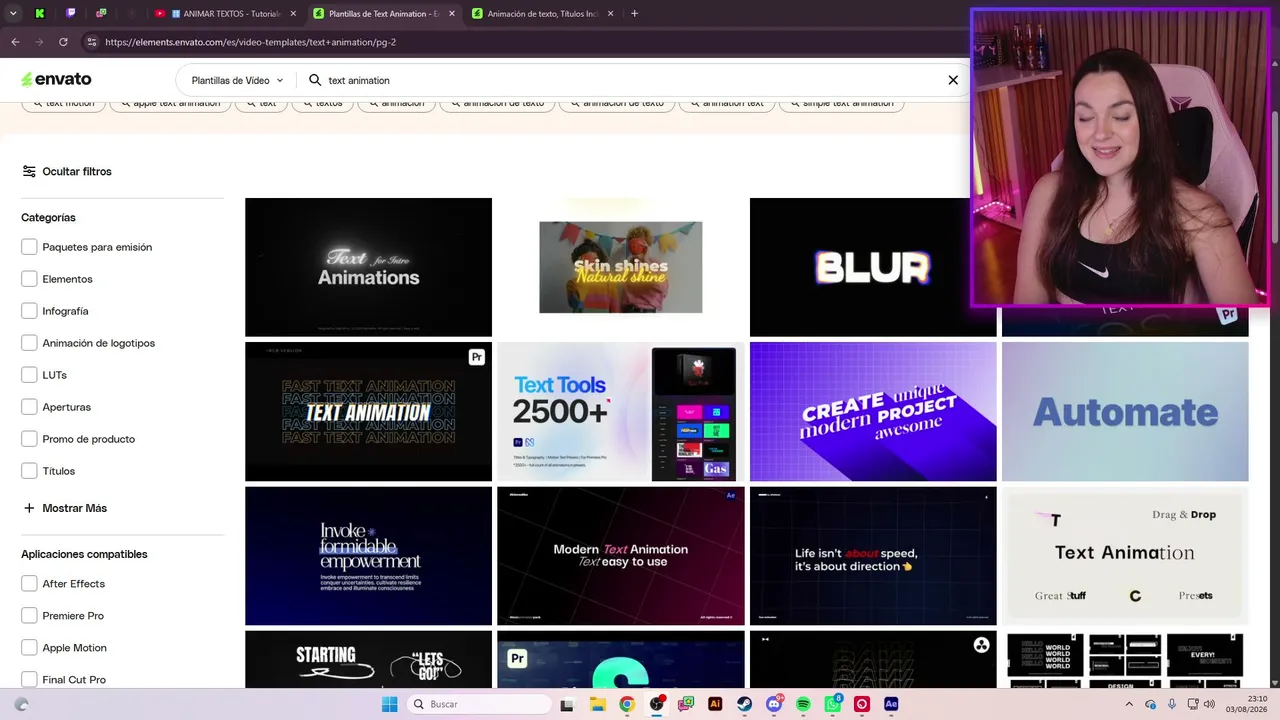Open Adobe Illustrator from the taskbar
This screenshot has height=720, width=1280.
click(x=715, y=704)
